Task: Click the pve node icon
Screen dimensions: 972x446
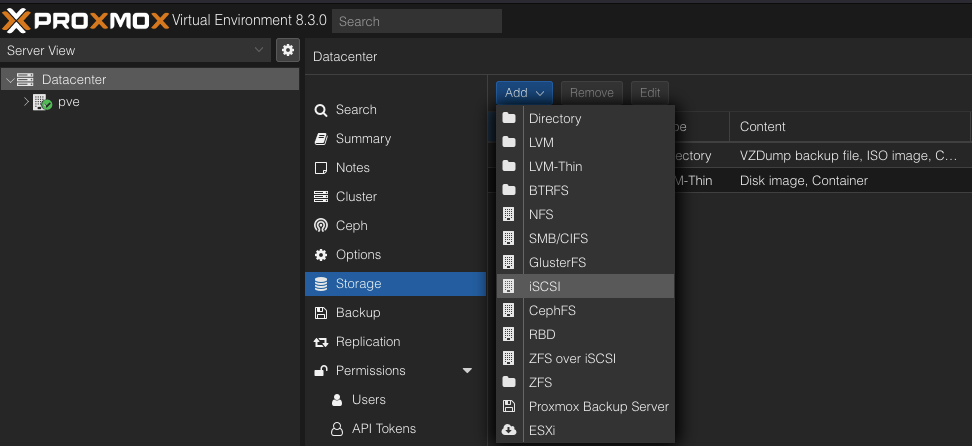Action: point(42,102)
